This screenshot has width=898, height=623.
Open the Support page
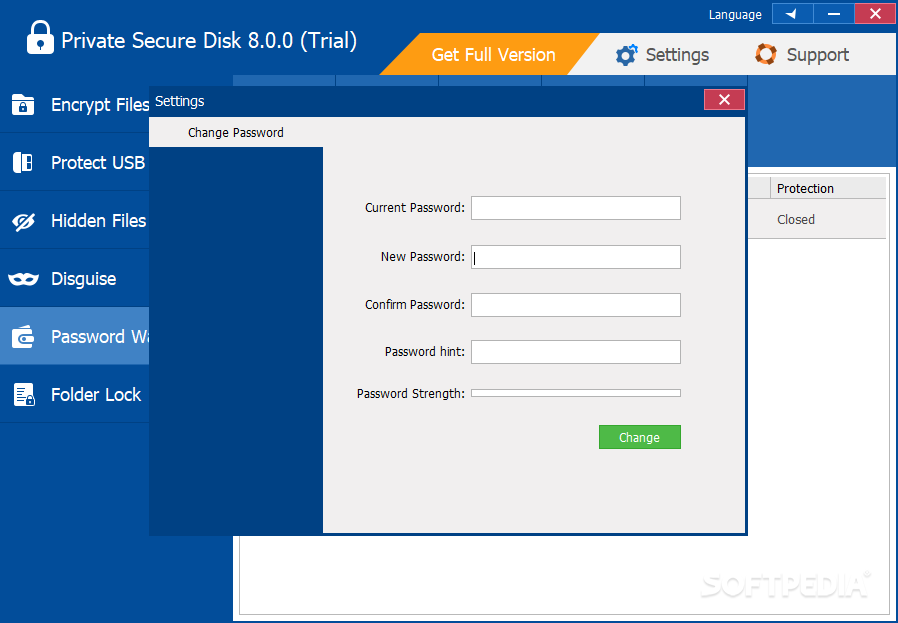point(801,54)
